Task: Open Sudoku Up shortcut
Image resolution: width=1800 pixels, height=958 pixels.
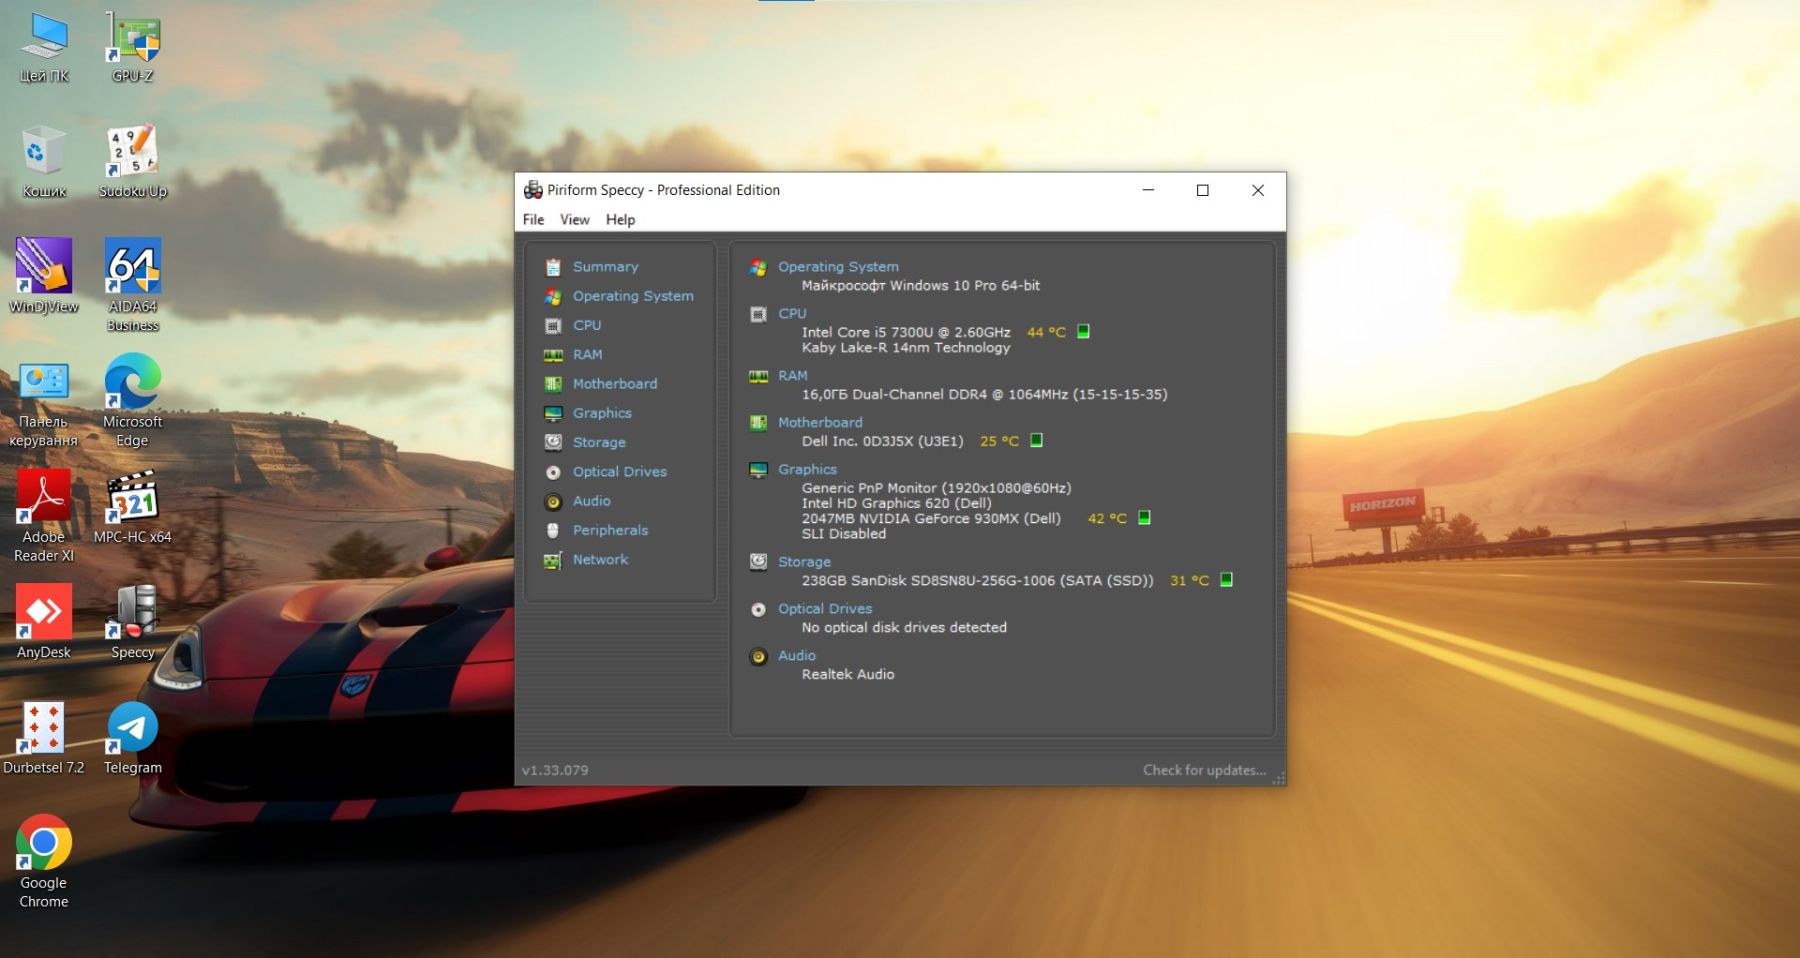Action: [x=133, y=163]
